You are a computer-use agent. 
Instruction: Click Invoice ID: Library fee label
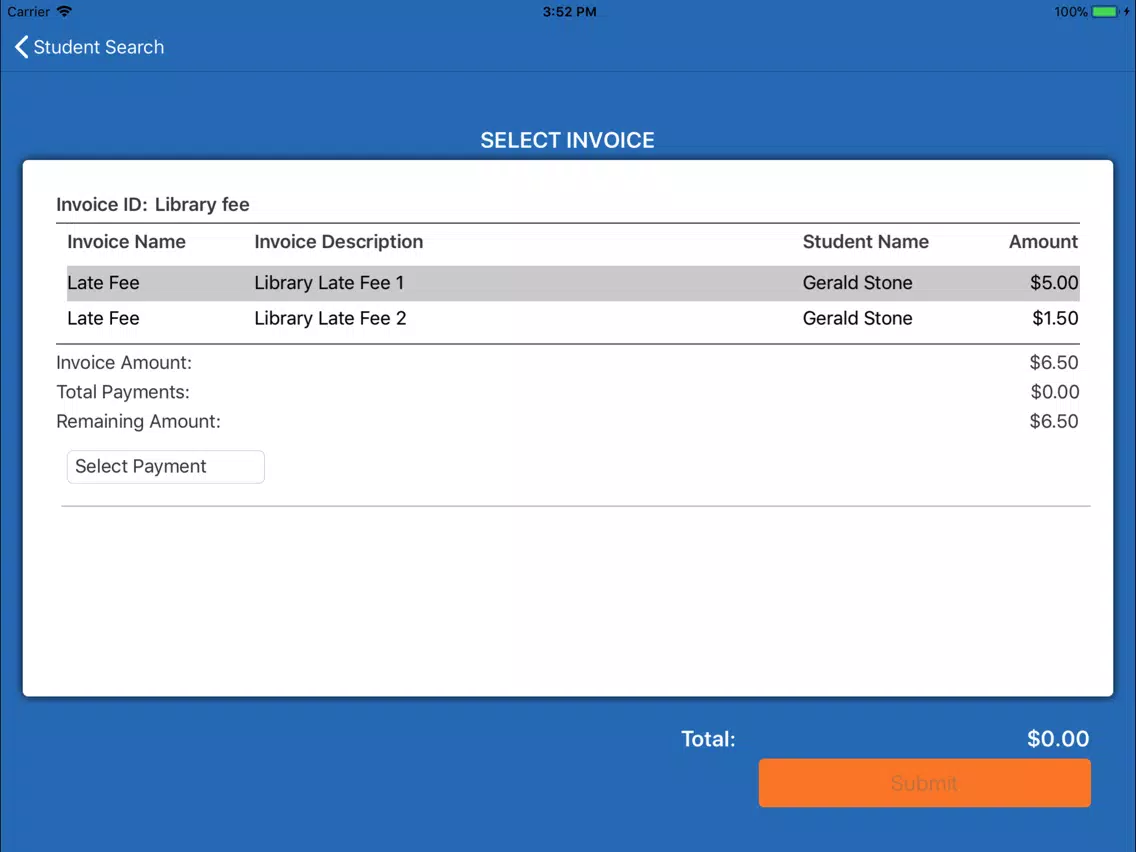pyautogui.click(x=153, y=204)
